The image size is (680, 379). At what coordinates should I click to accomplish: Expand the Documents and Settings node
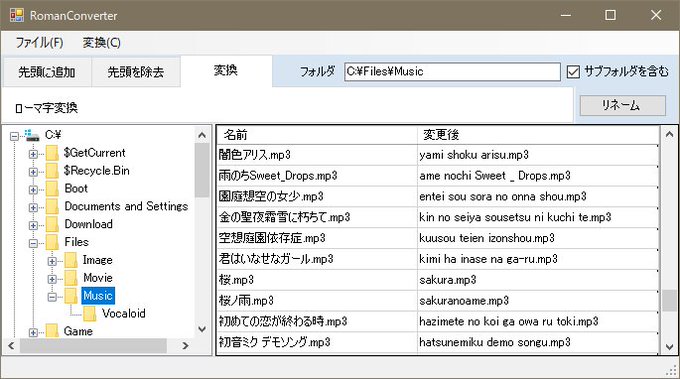[x=33, y=207]
